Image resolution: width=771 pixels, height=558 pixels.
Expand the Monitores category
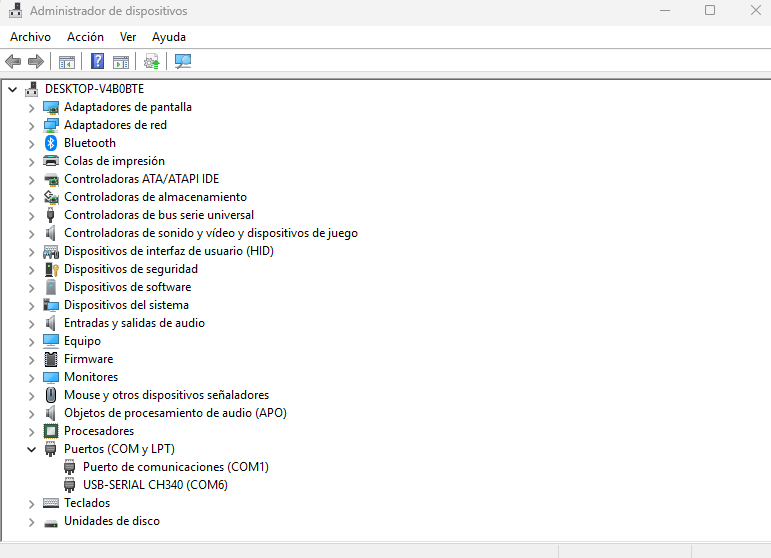[31, 378]
